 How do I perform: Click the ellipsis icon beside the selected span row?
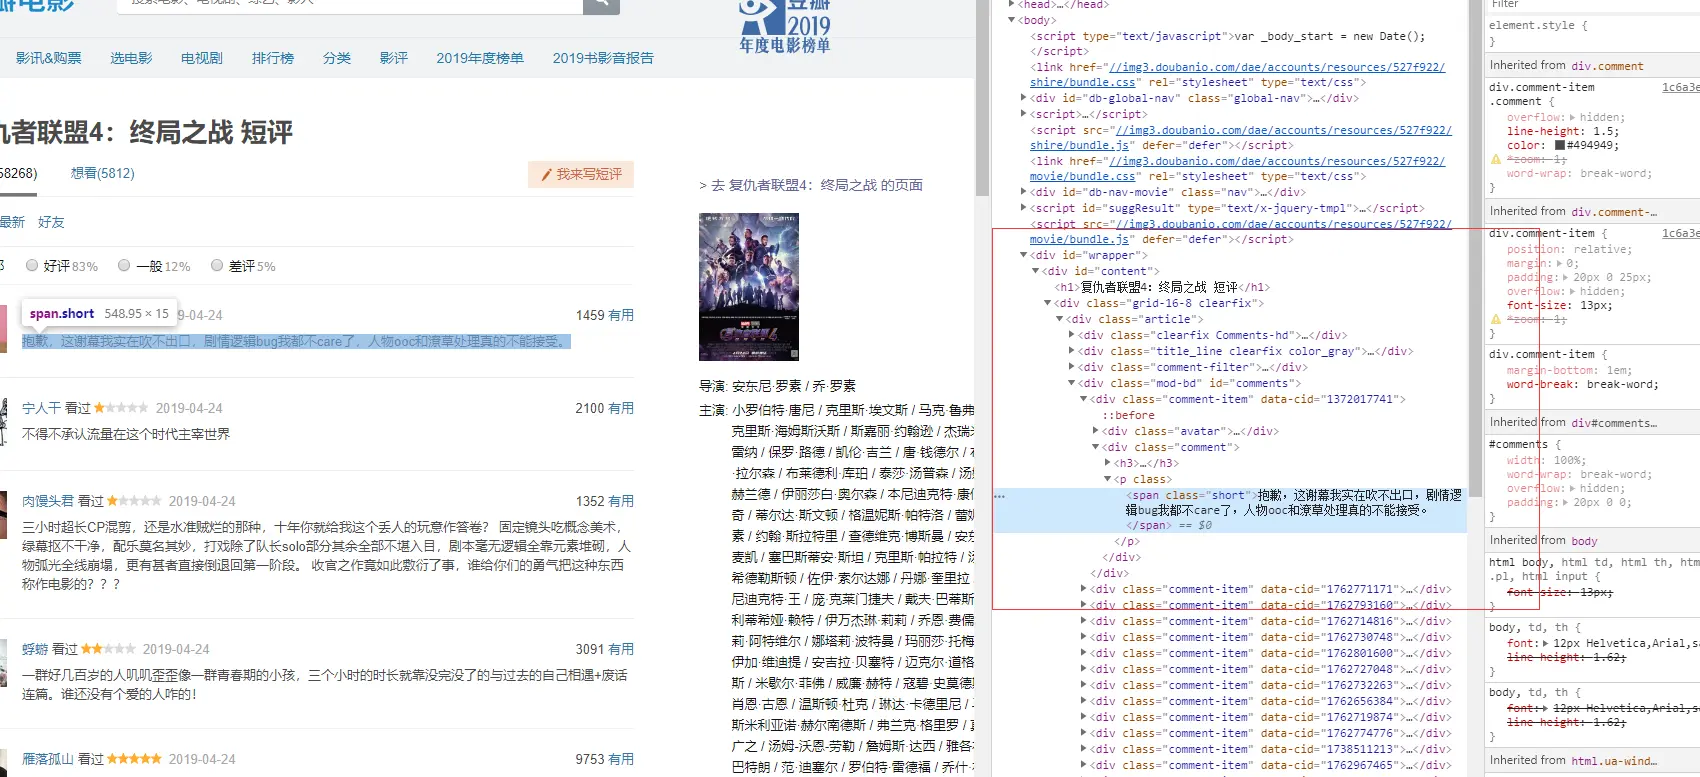click(x=999, y=496)
